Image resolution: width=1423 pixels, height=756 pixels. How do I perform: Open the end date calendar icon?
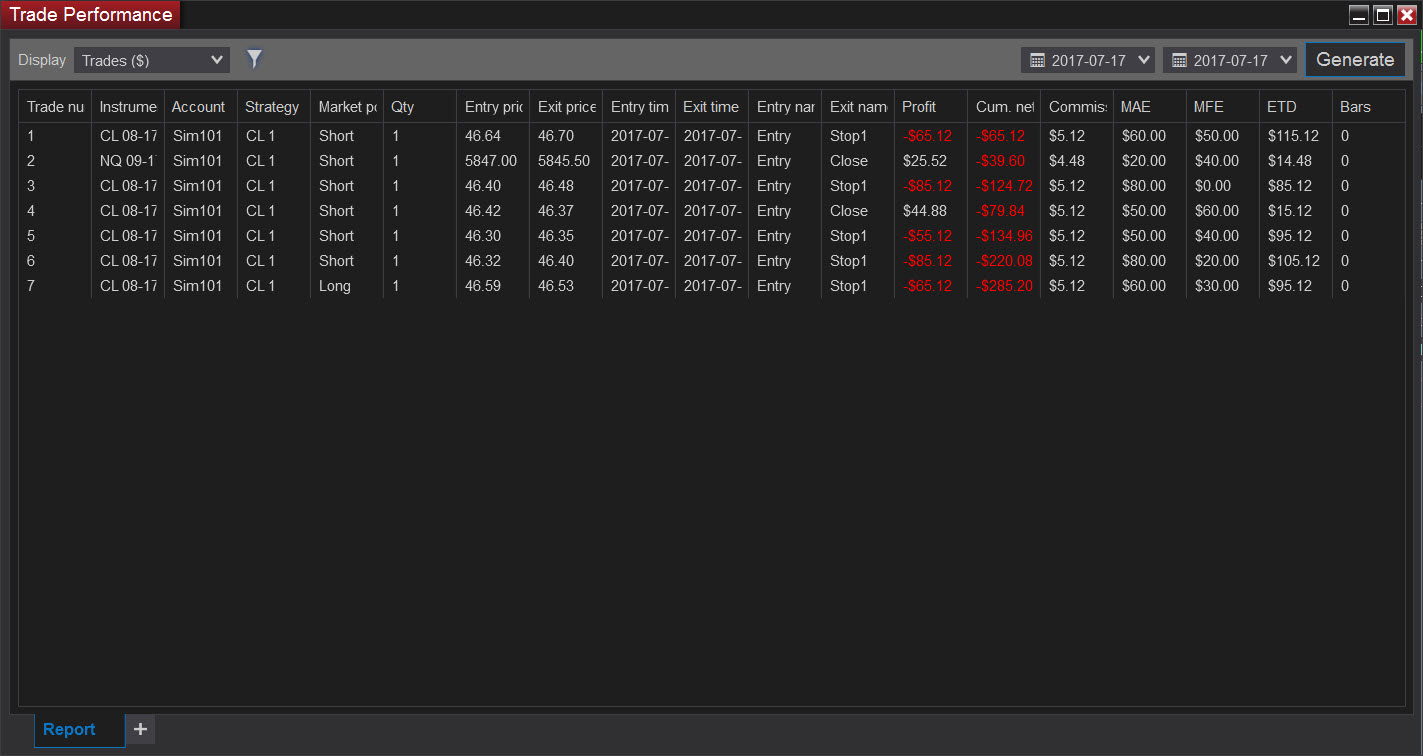1179,60
